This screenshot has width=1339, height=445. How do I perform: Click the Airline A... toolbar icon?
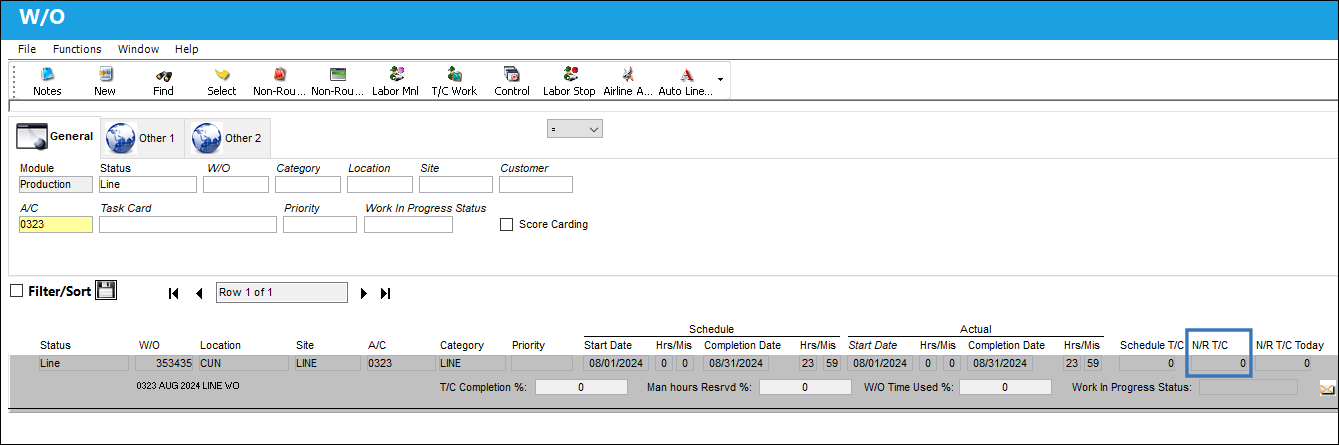628,81
